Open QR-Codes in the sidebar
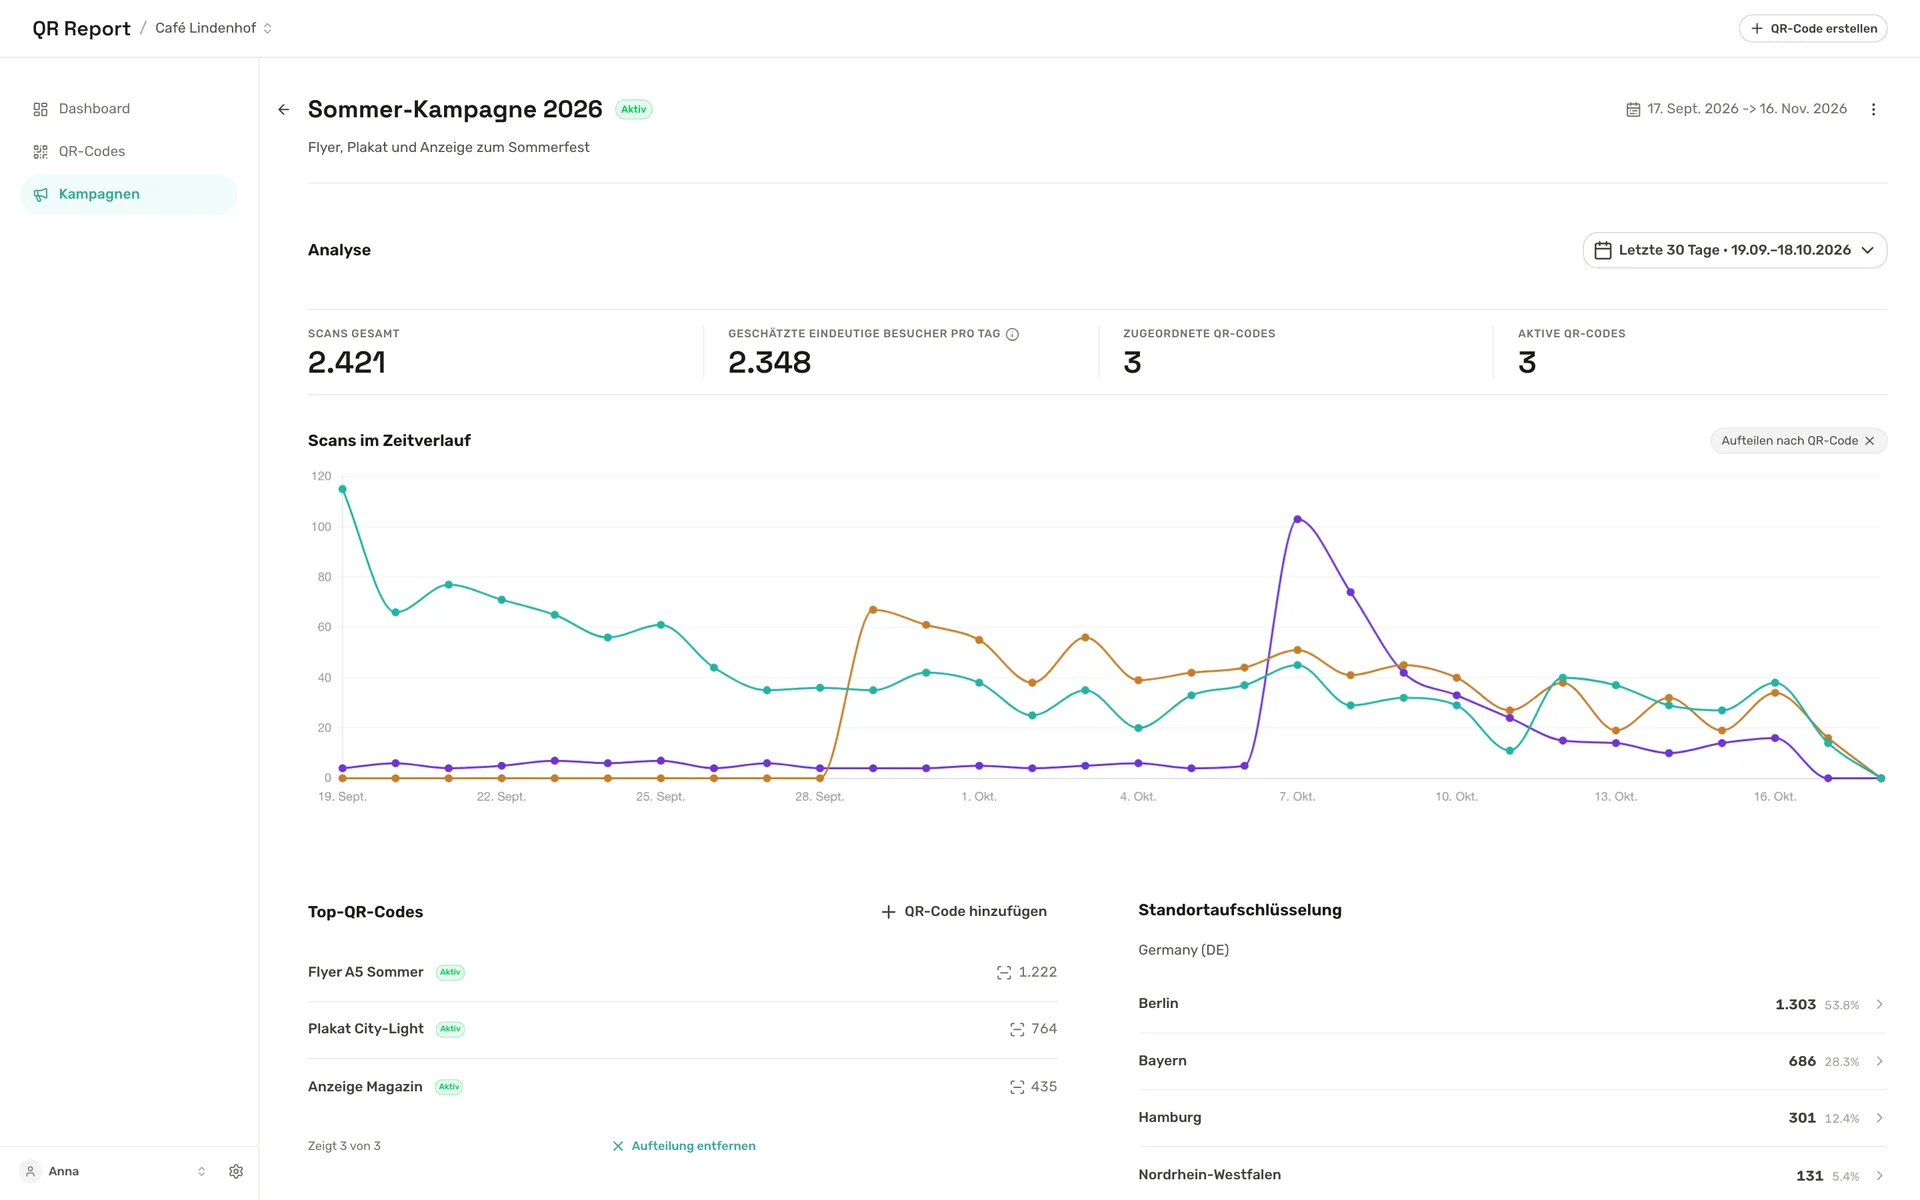Viewport: 1920px width, 1200px height. [129, 152]
